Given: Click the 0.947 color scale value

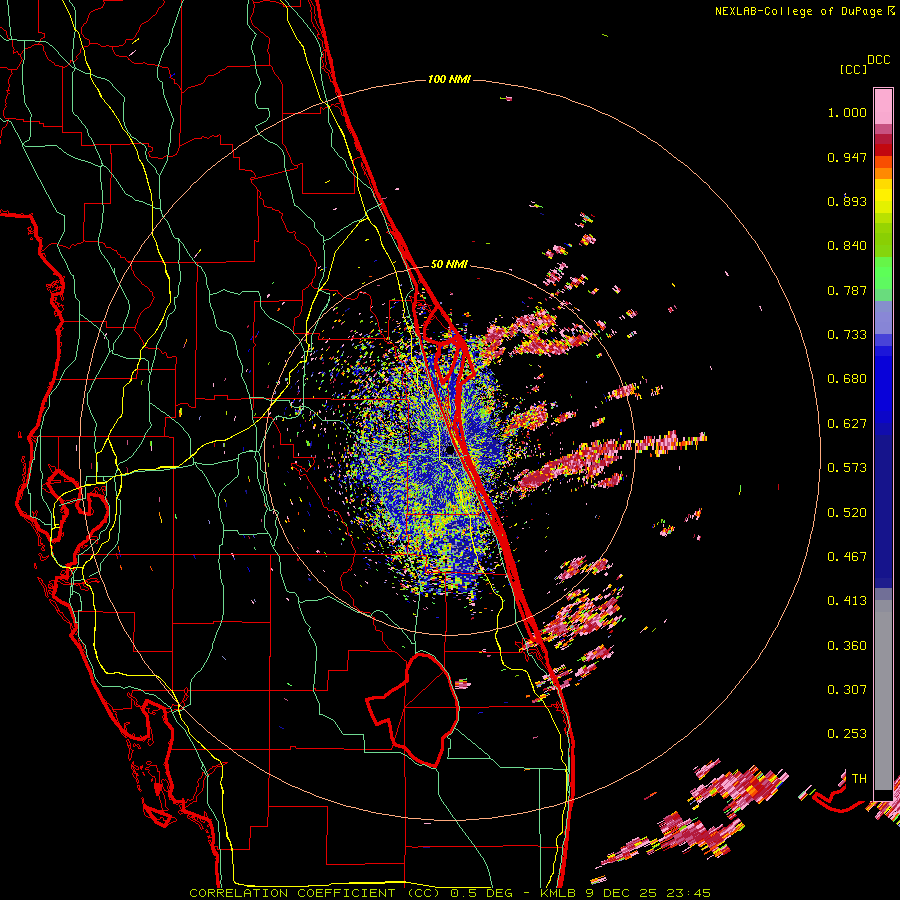Looking at the screenshot, I should pyautogui.click(x=847, y=157).
